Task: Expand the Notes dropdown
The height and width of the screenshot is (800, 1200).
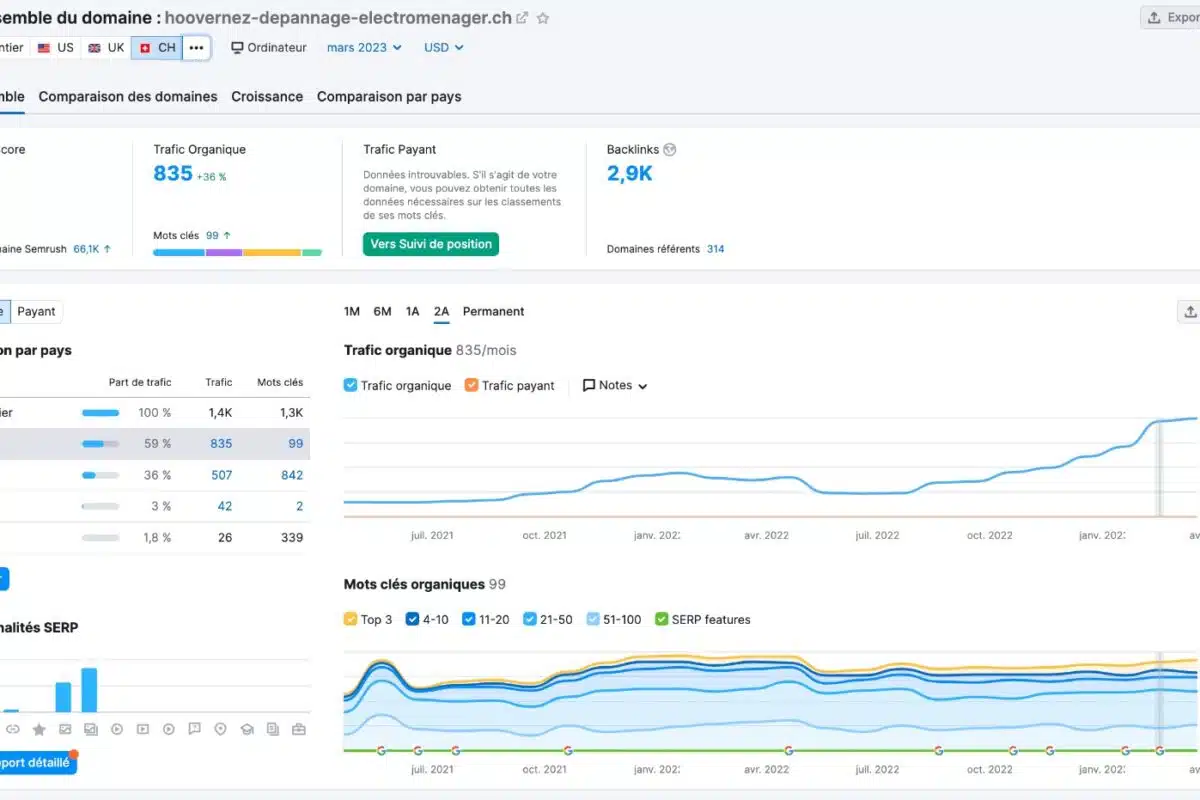Action: (x=615, y=385)
